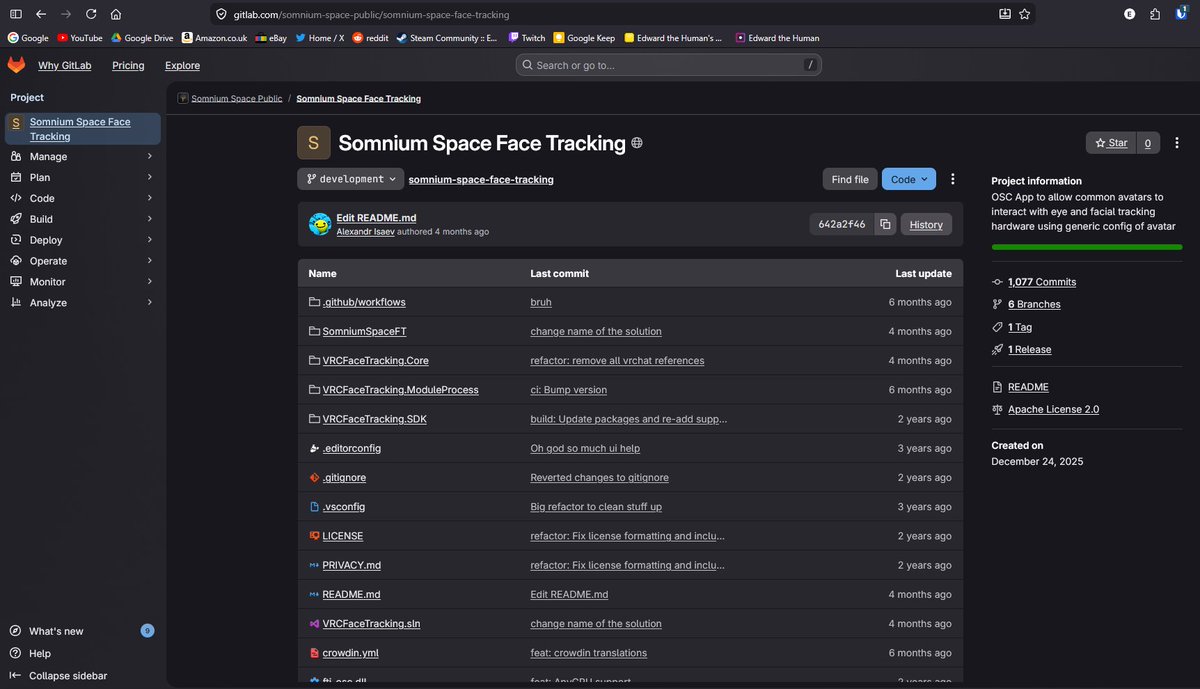This screenshot has width=1200, height=689.
Task: Open the VRCFaceTracking.Core folder
Action: (375, 360)
